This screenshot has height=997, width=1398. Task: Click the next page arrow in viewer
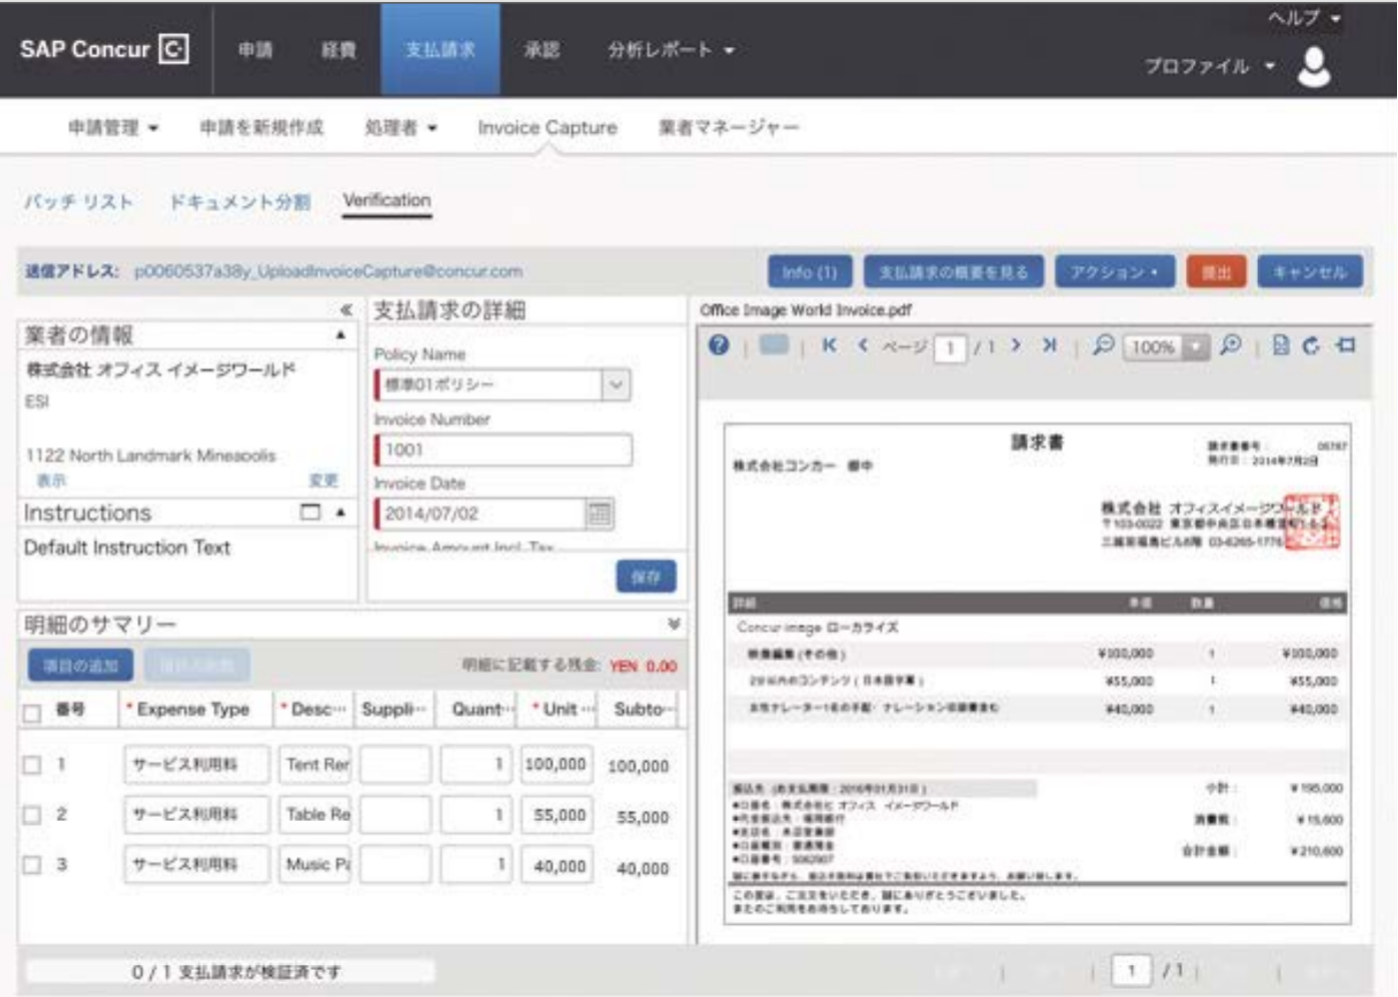[x=1016, y=346]
